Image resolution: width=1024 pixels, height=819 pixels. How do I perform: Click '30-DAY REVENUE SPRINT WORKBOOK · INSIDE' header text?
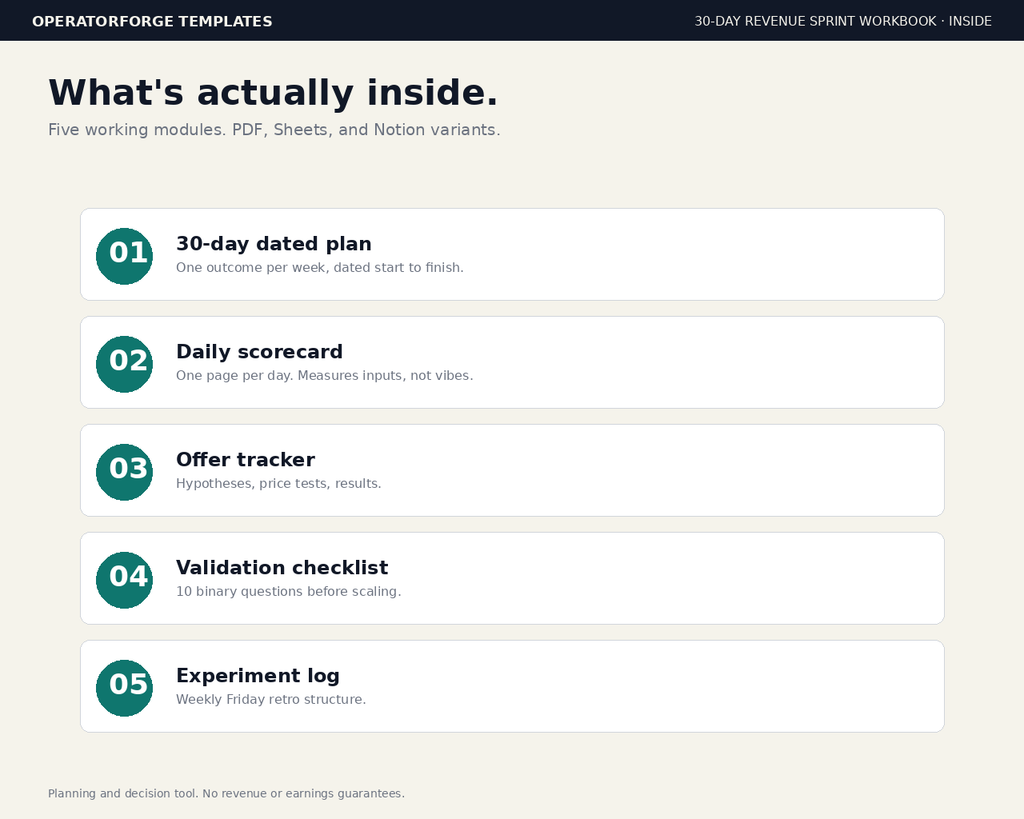click(843, 21)
